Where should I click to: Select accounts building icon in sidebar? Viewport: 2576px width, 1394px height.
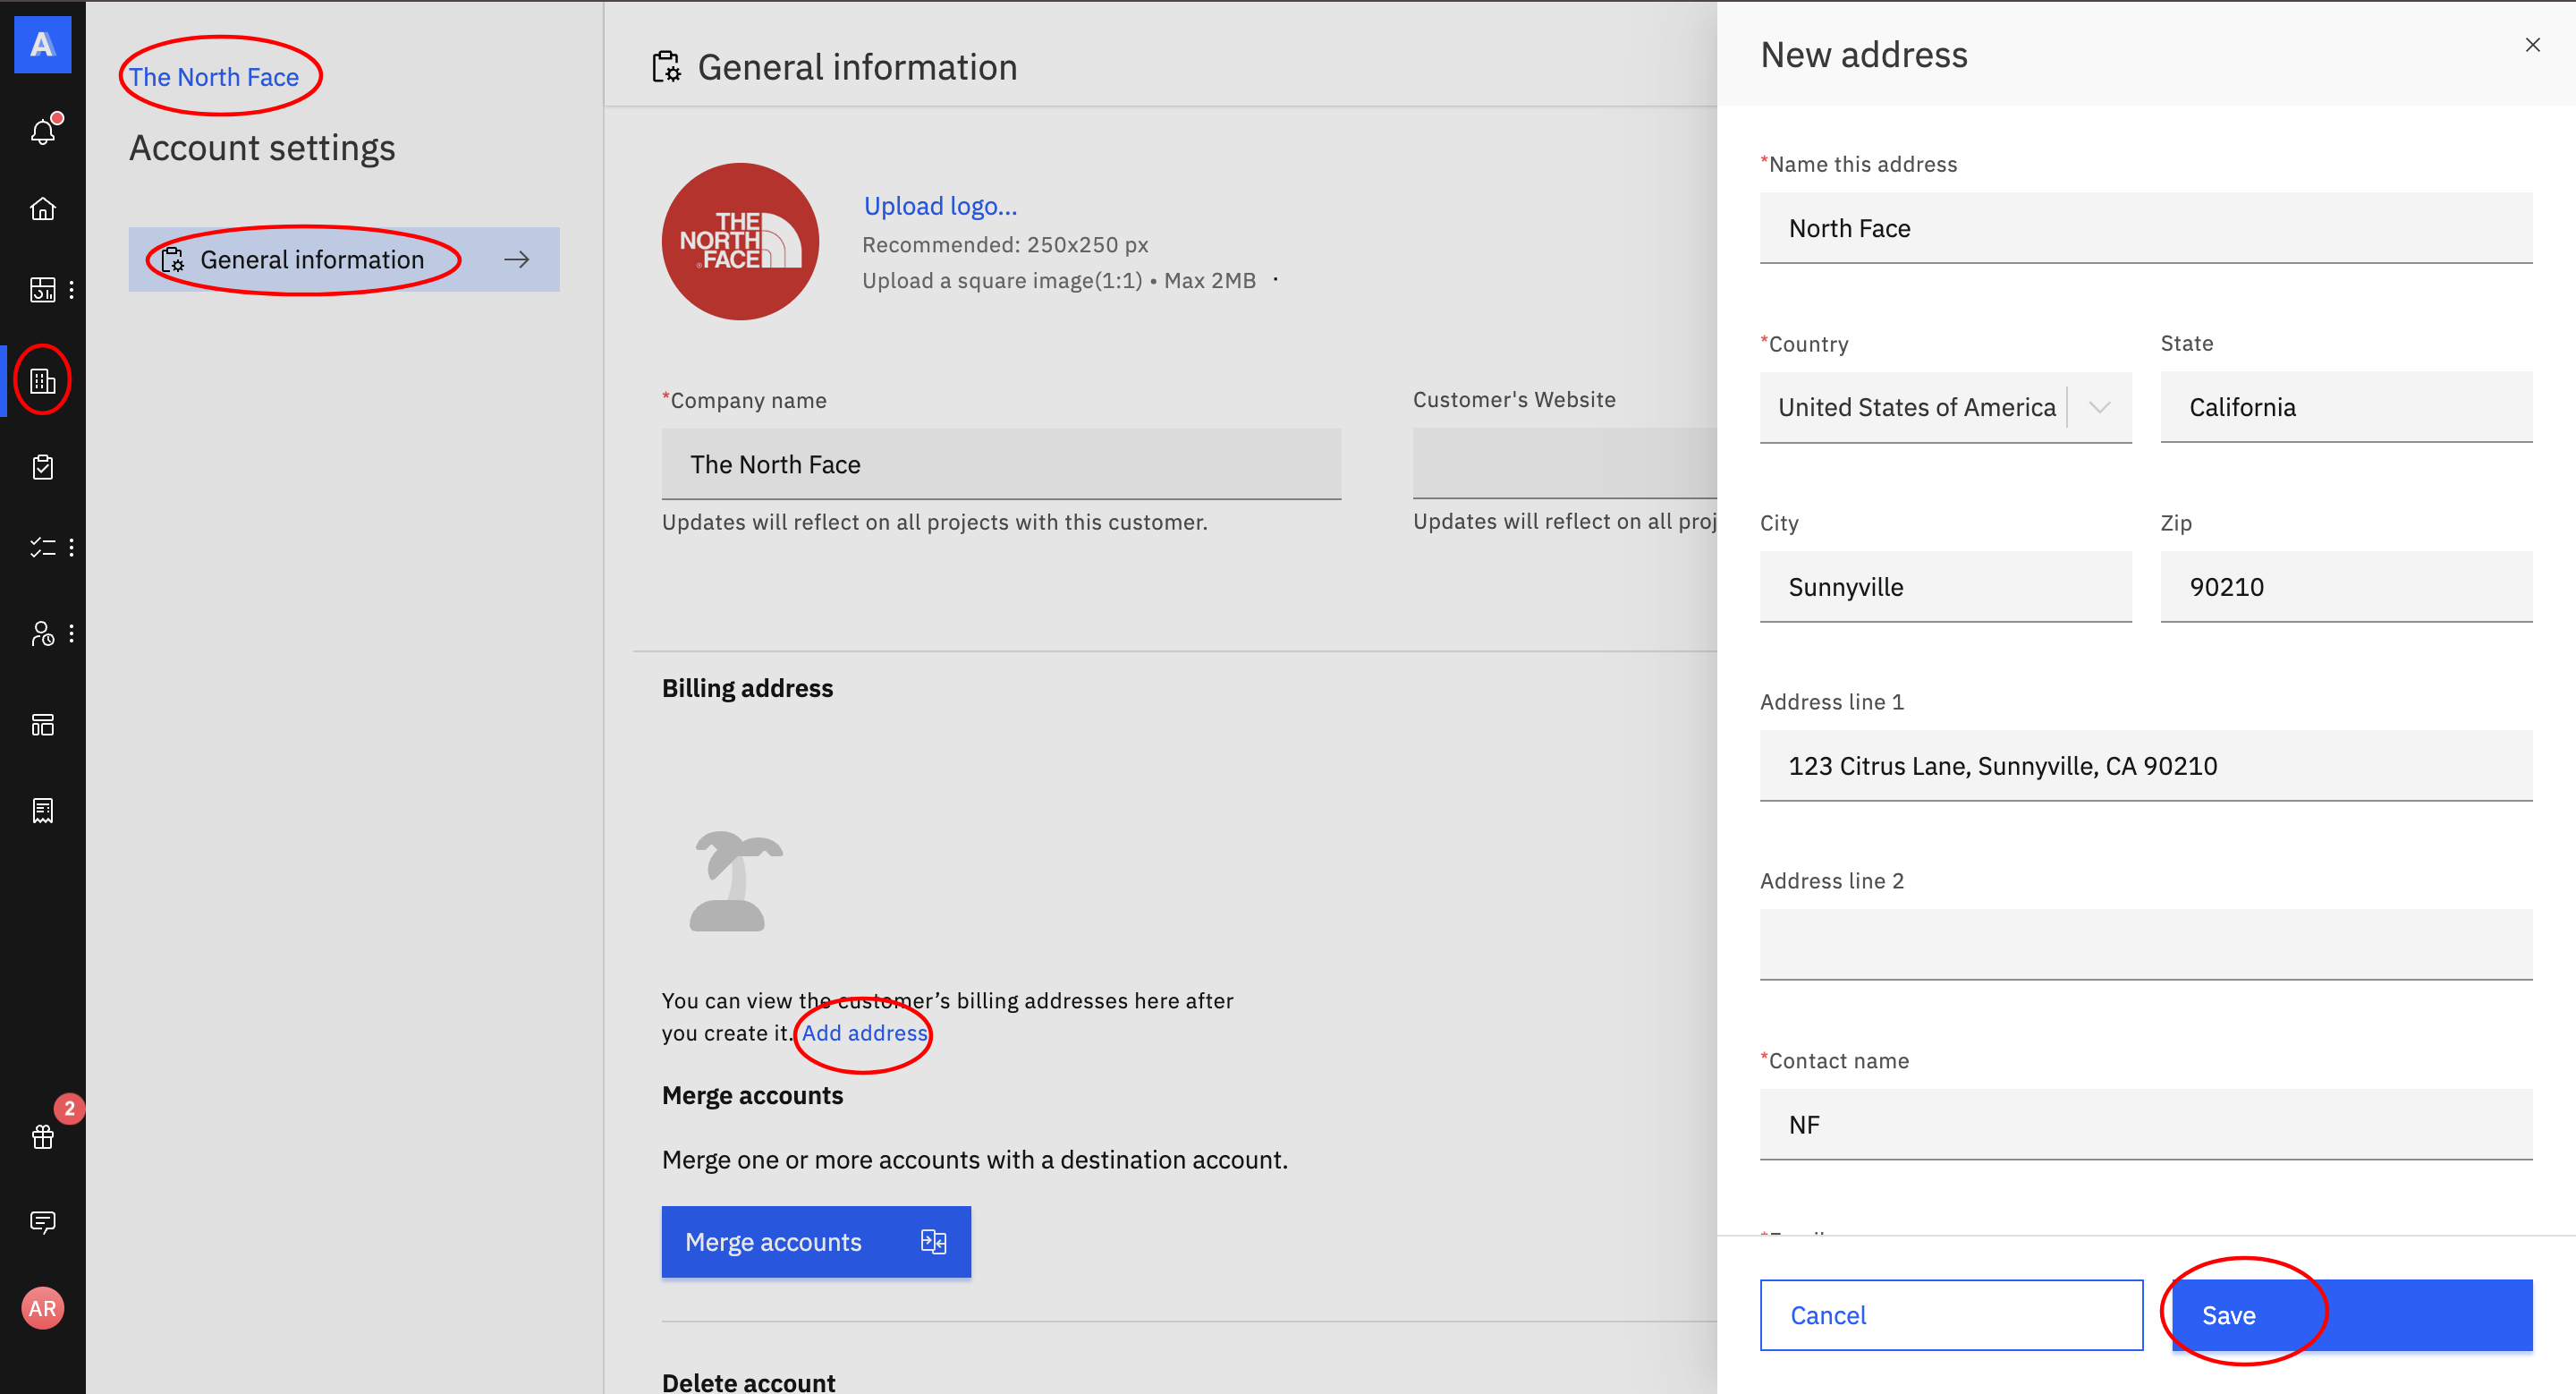(x=42, y=380)
